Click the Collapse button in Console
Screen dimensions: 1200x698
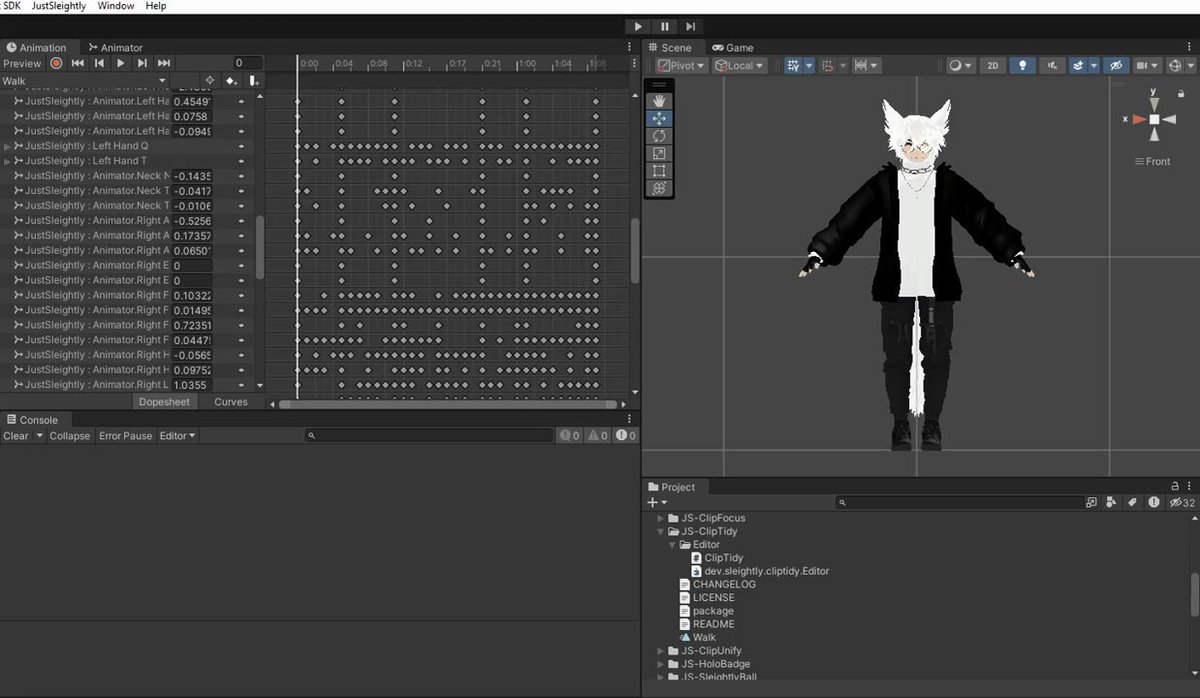click(70, 436)
